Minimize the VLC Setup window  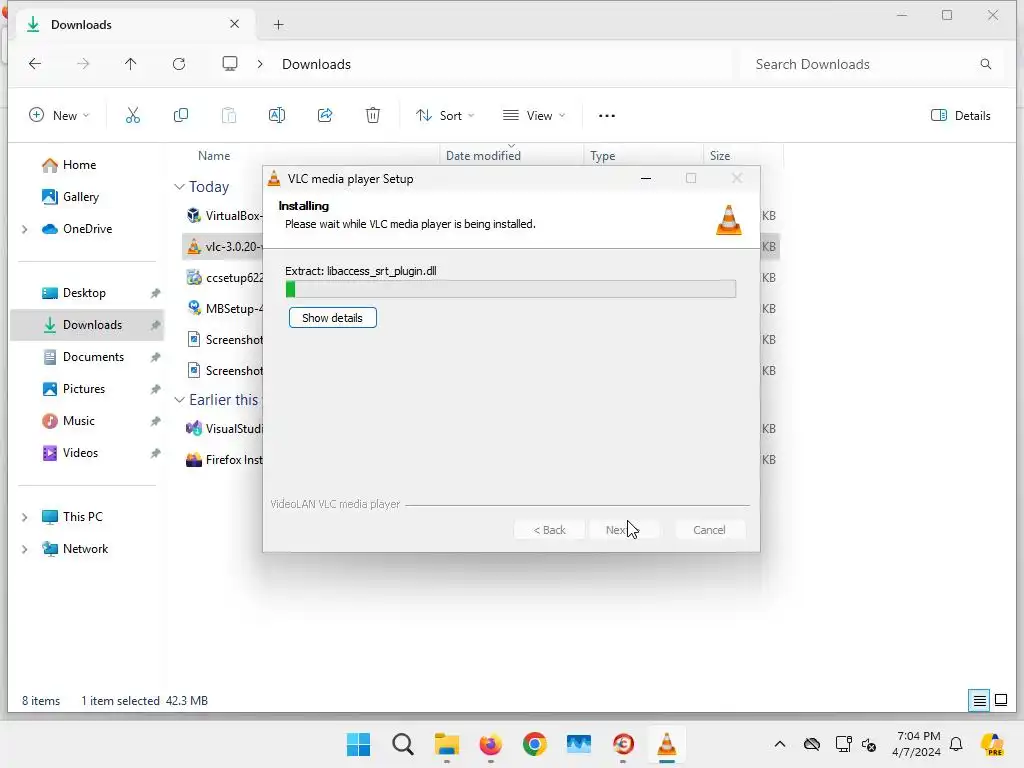(646, 178)
